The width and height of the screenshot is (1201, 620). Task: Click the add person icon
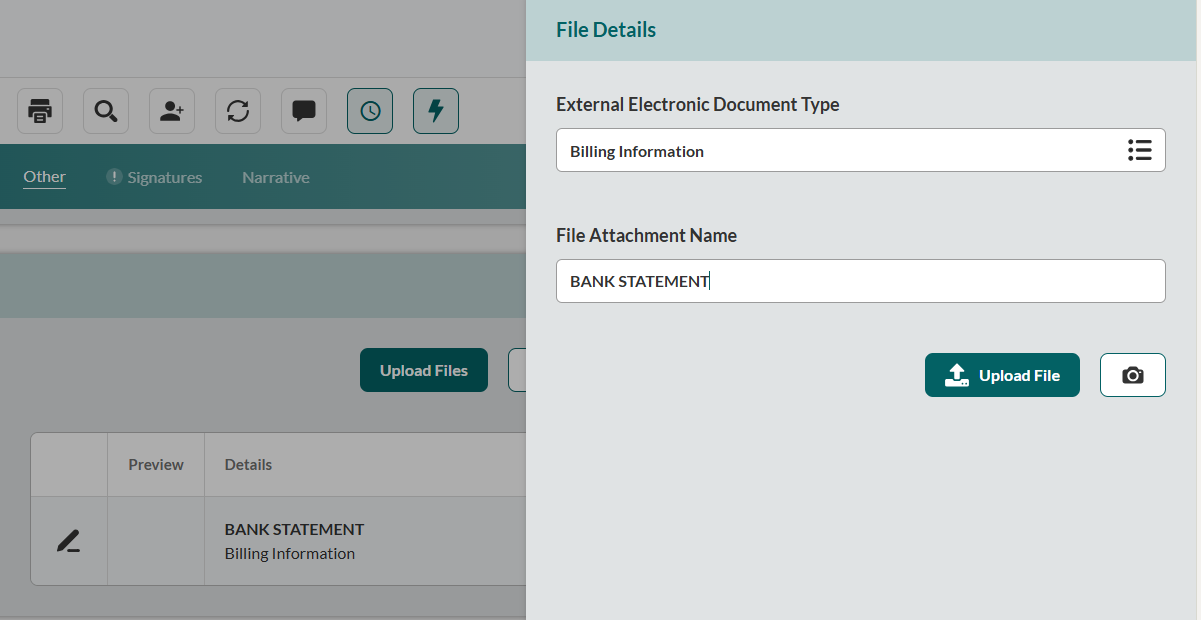click(172, 111)
